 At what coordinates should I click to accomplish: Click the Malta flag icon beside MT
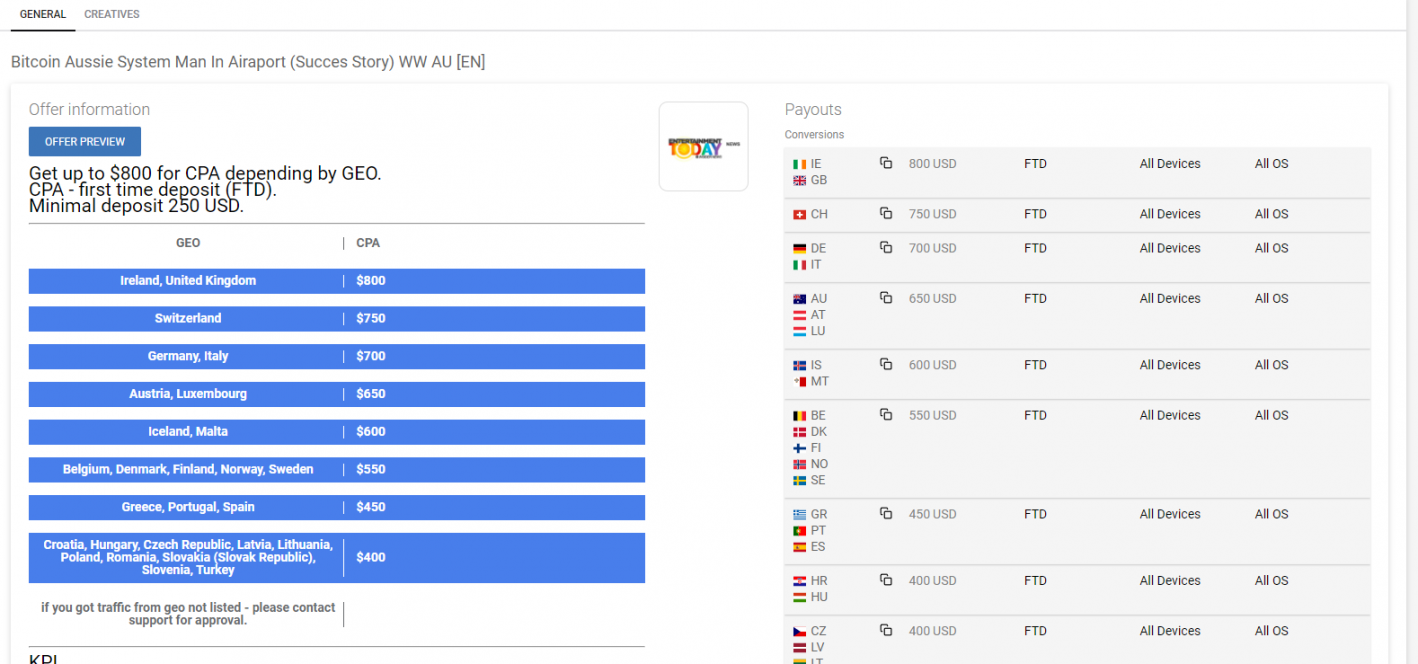[x=799, y=382]
